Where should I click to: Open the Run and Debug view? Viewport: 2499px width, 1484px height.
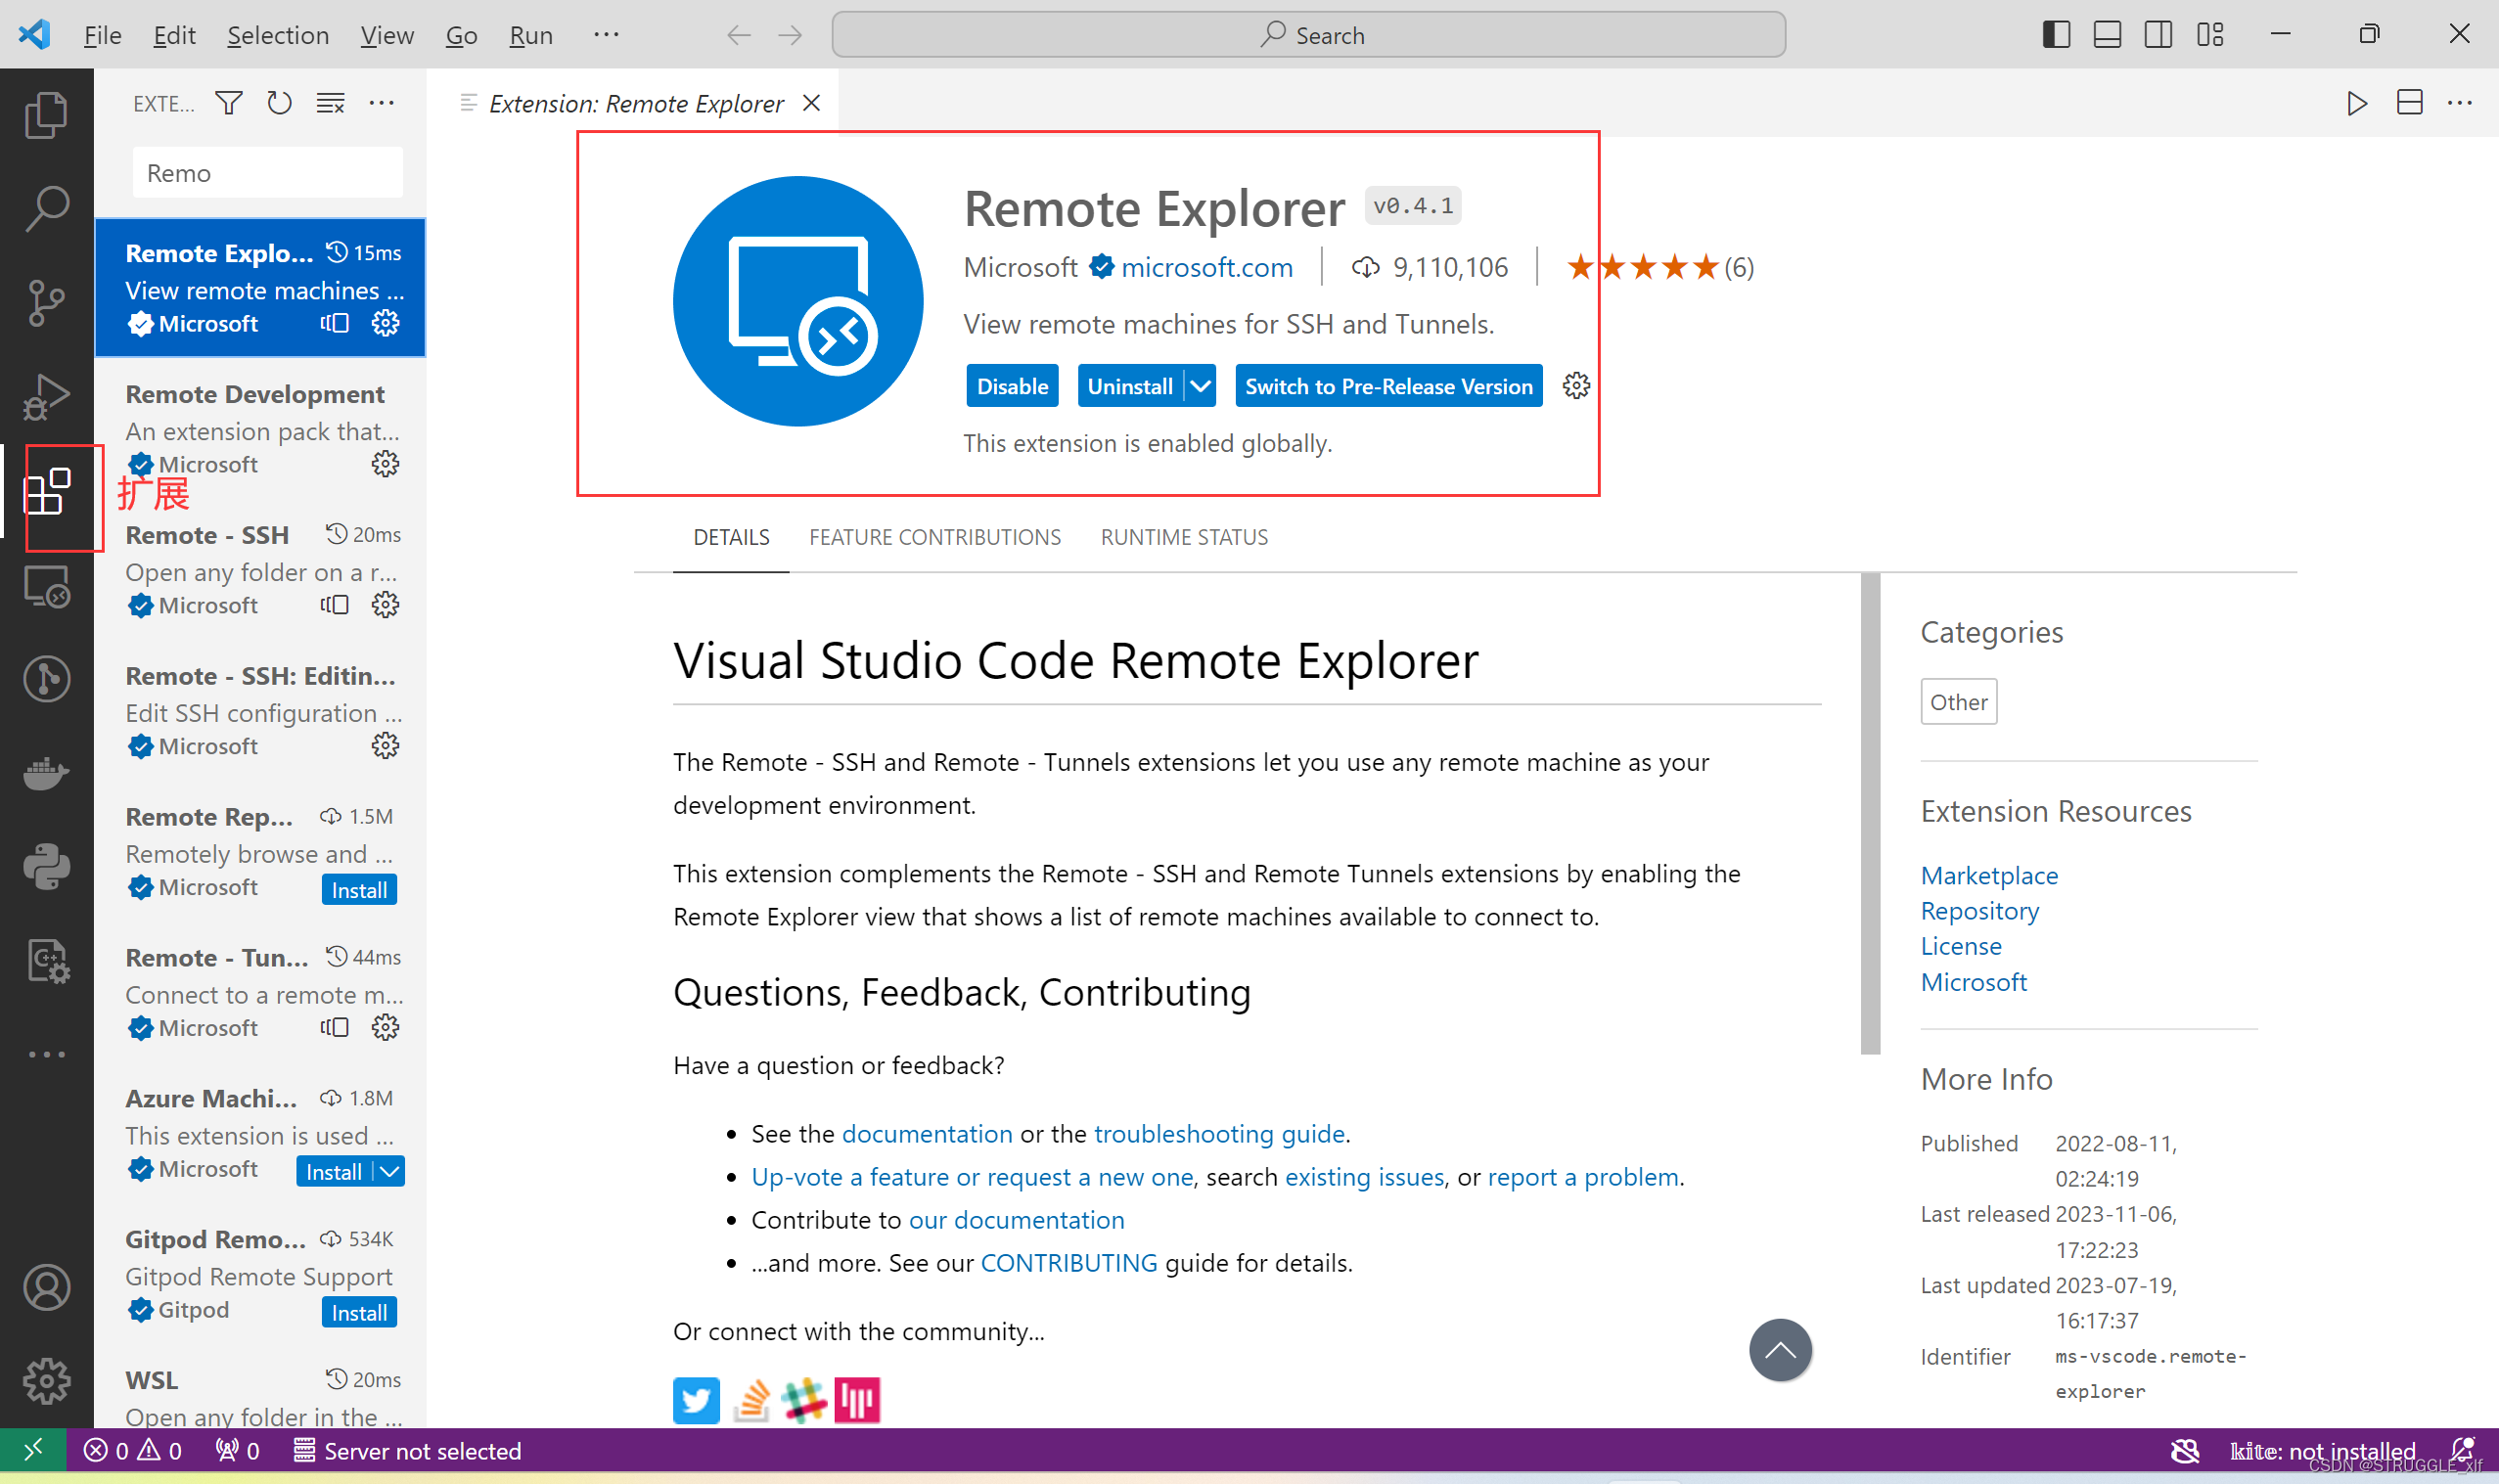pos(46,397)
